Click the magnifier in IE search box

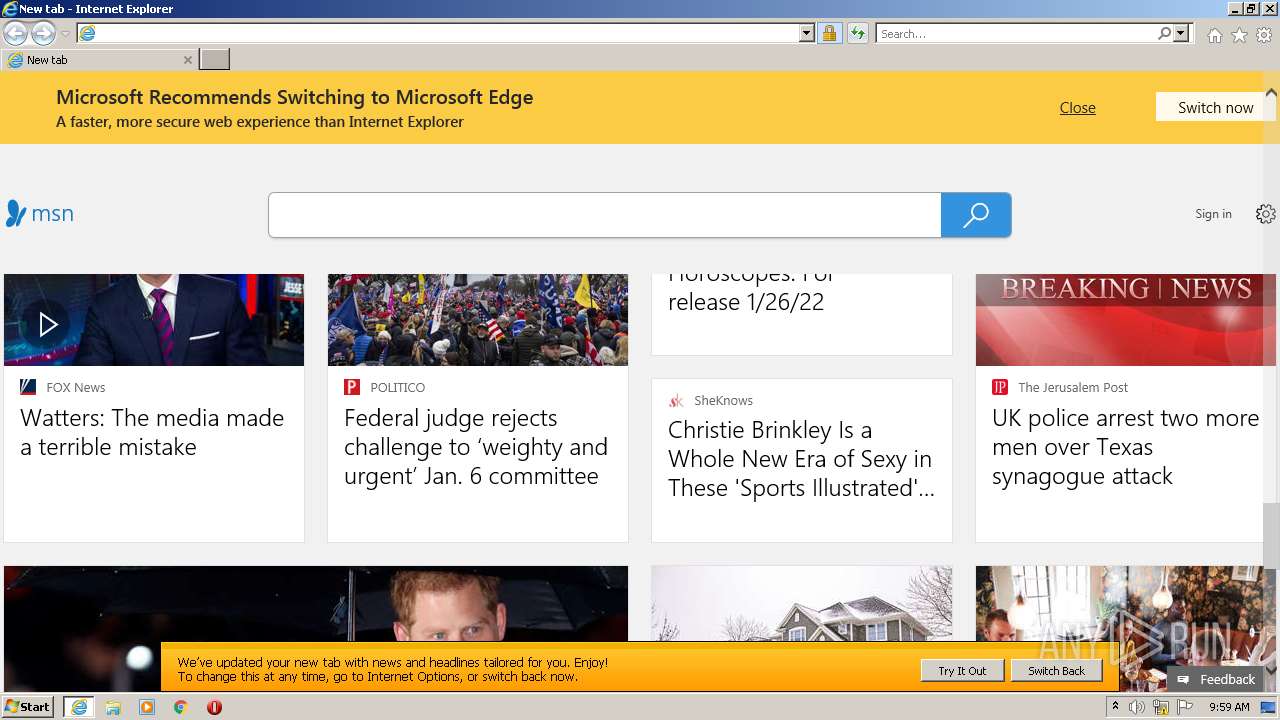tap(1164, 33)
